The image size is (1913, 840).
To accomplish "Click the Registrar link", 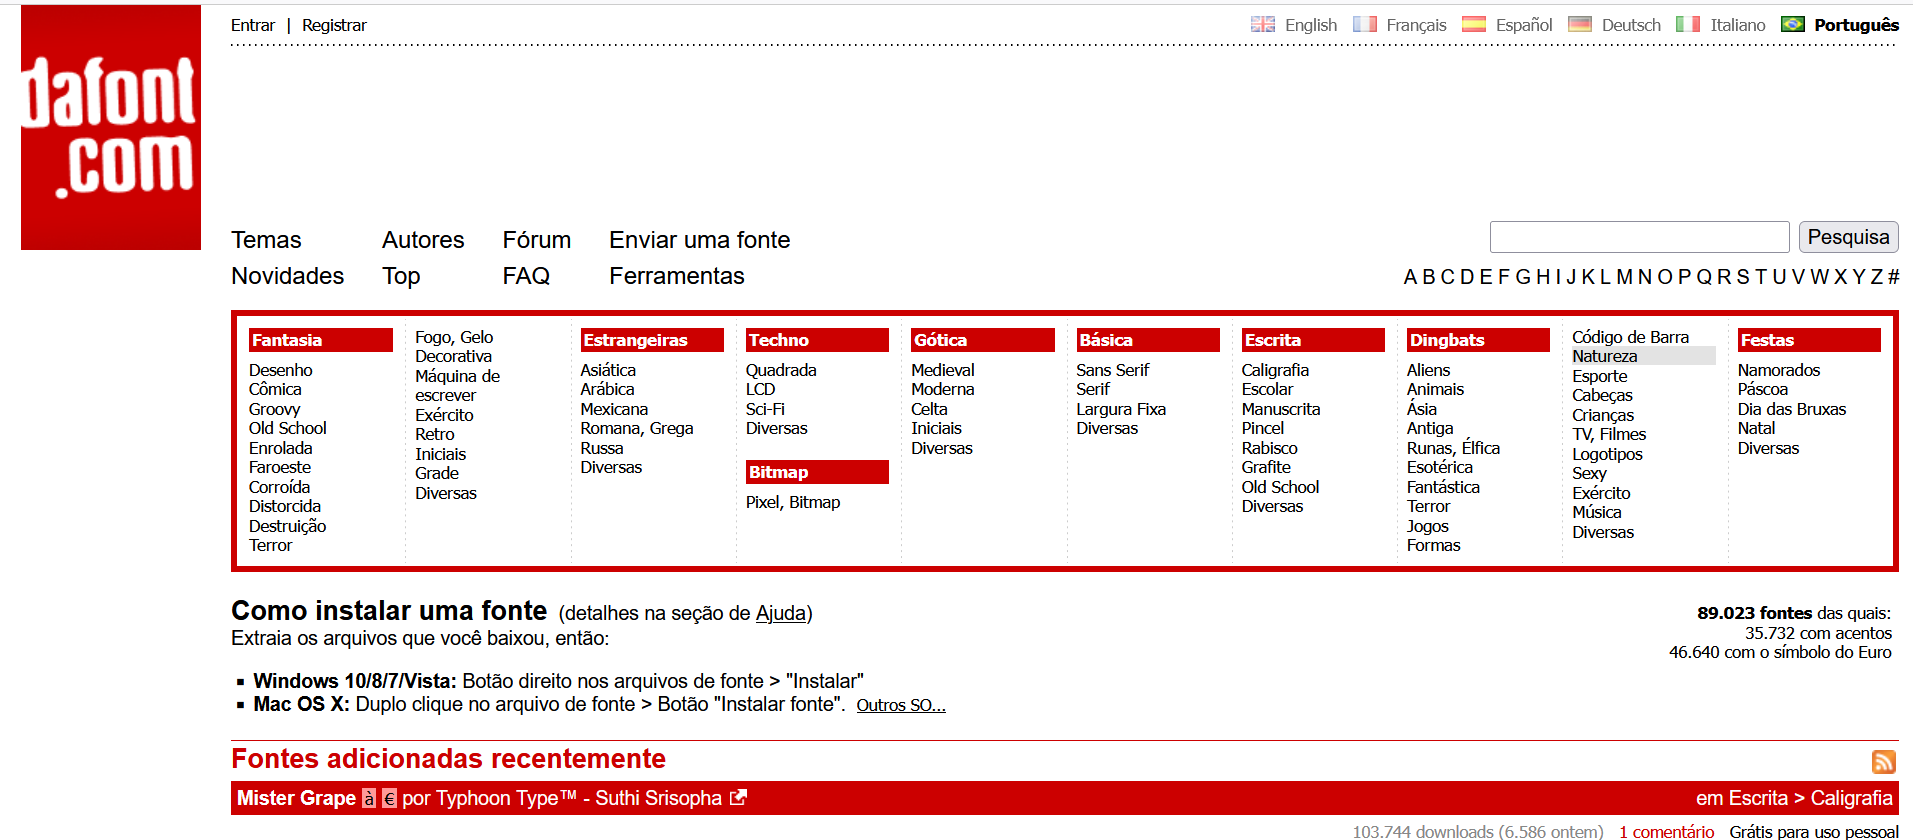I will [x=334, y=25].
